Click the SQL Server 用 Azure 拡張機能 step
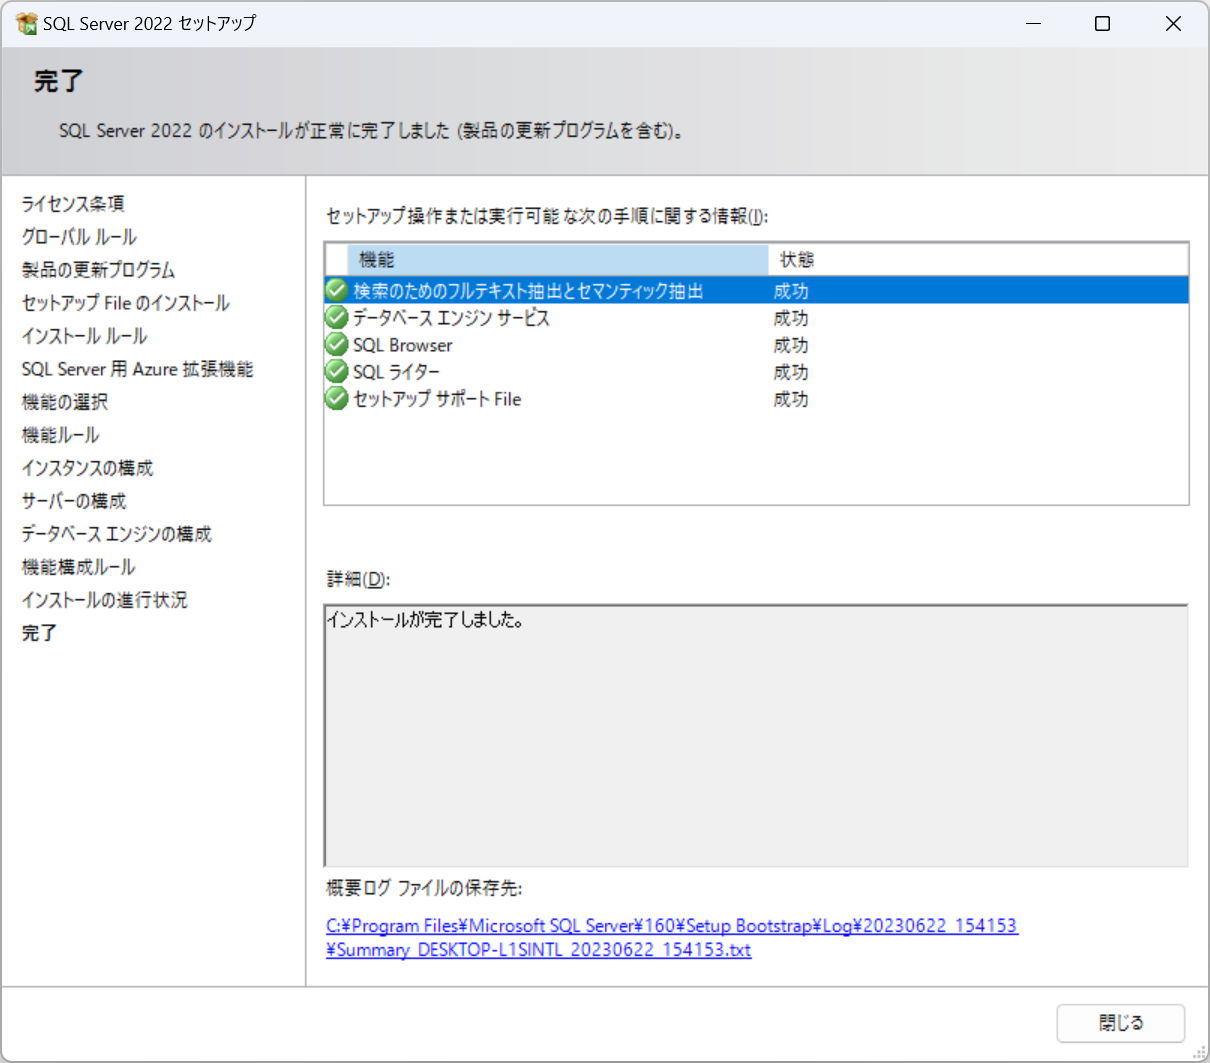Viewport: 1210px width, 1063px height. pos(137,369)
